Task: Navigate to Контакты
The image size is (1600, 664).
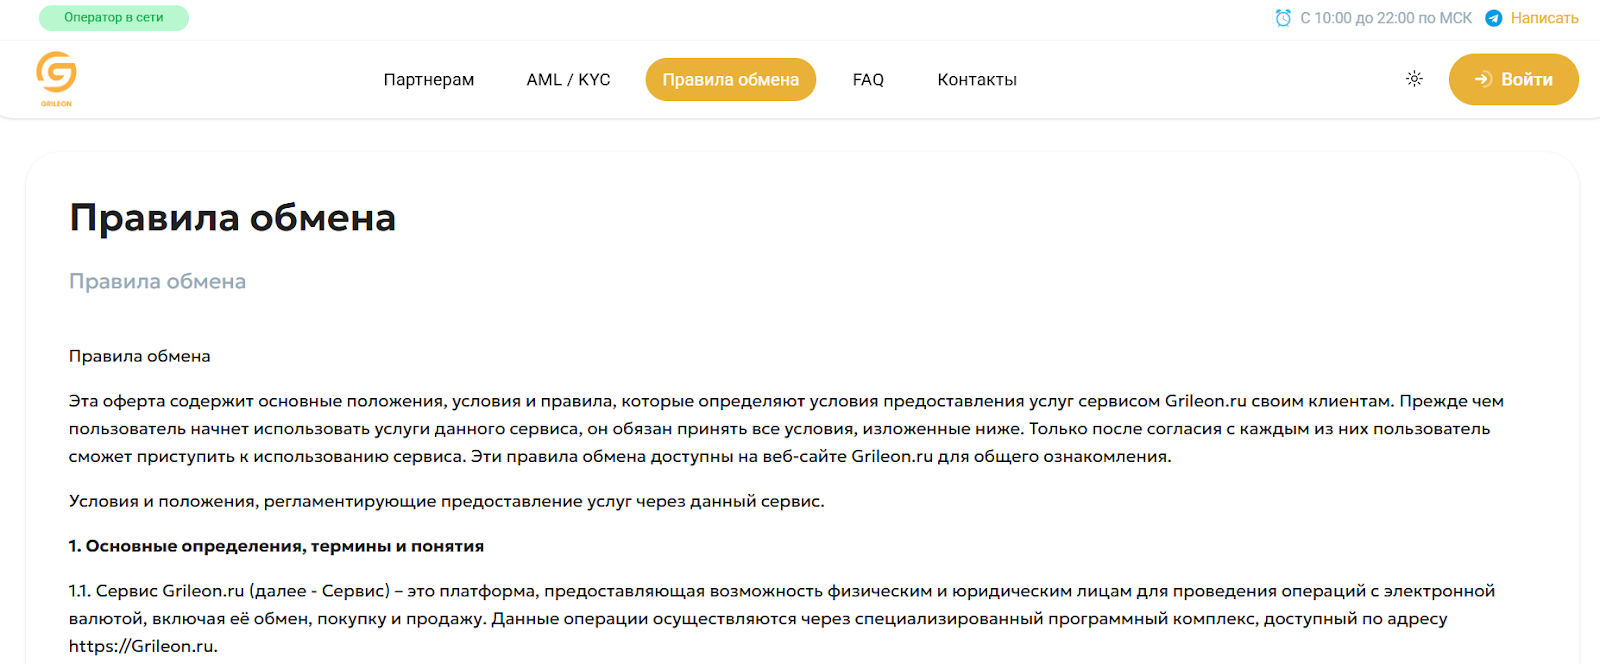Action: pyautogui.click(x=976, y=80)
